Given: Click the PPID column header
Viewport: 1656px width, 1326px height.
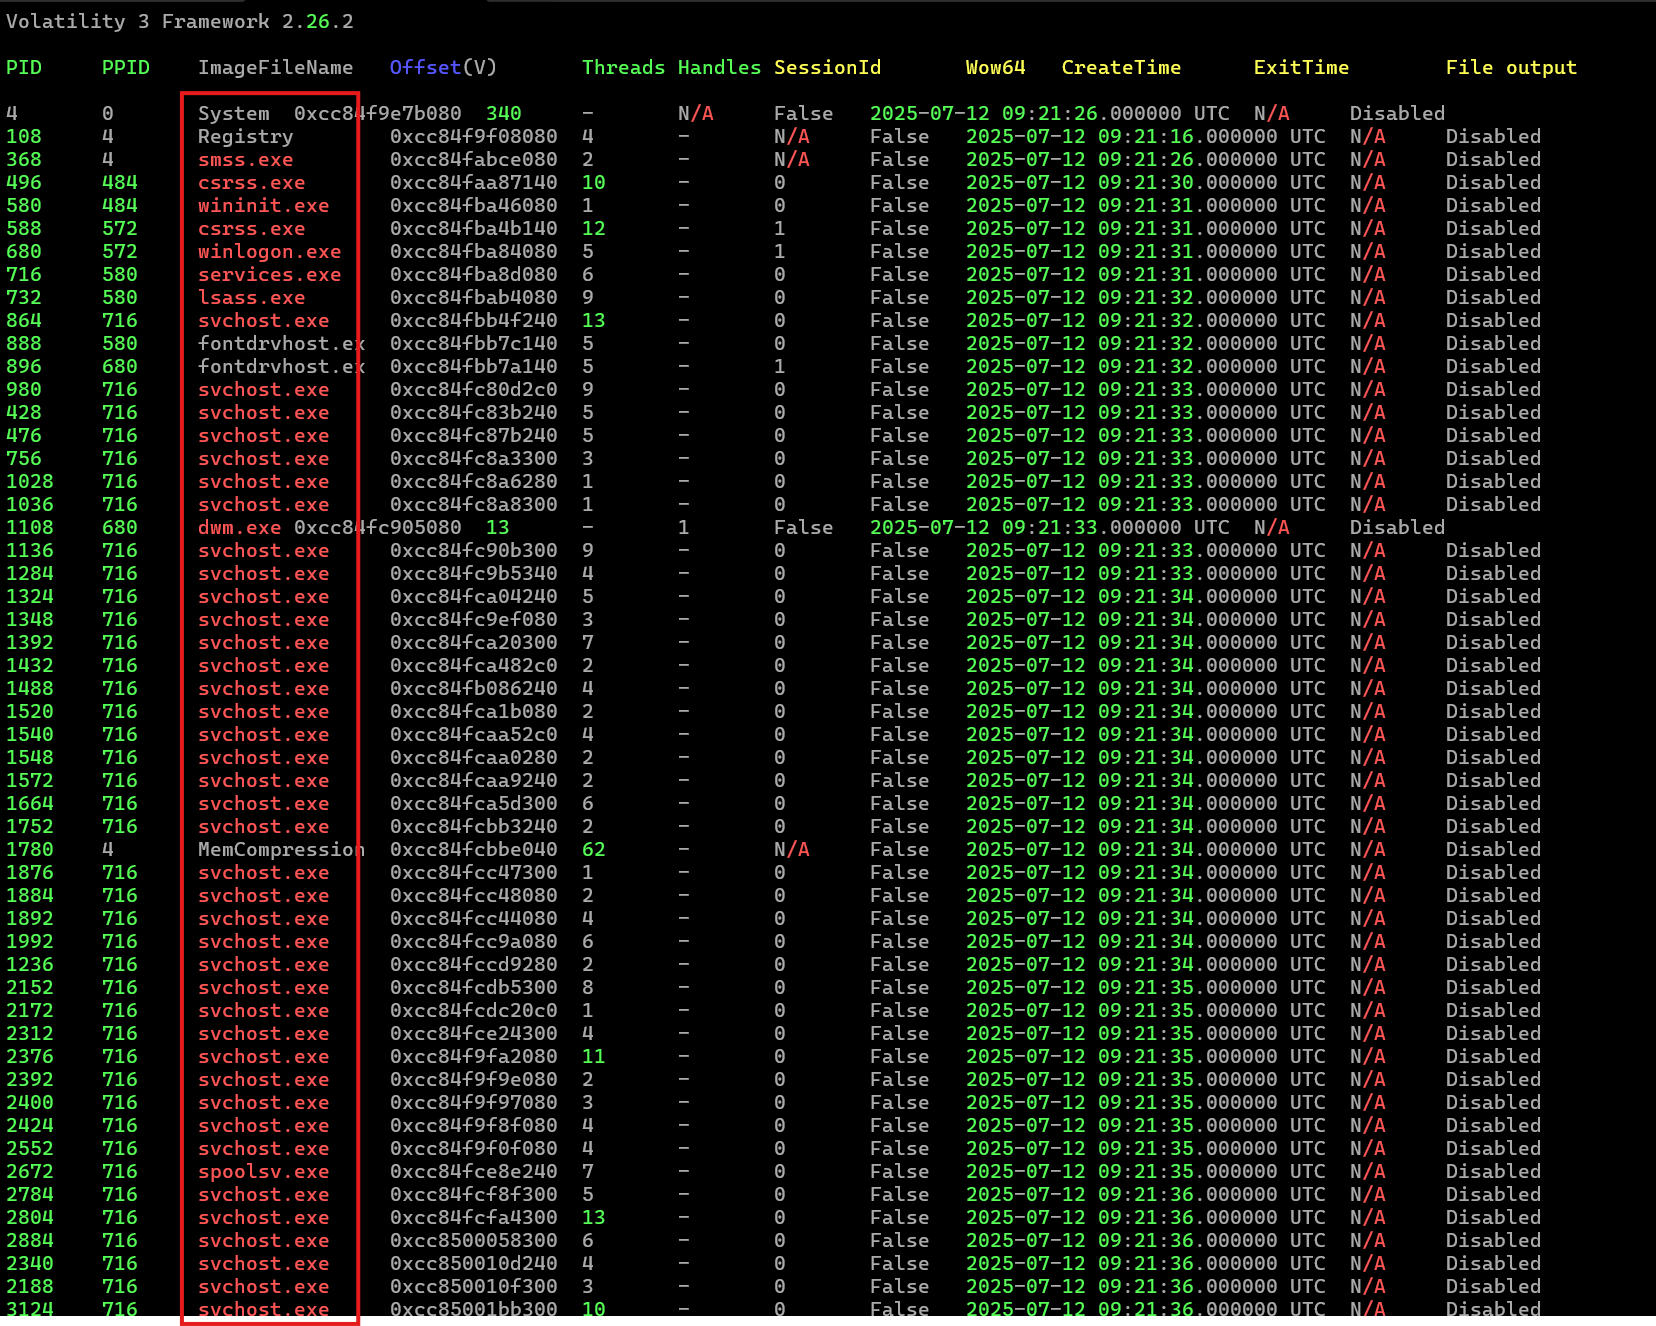Looking at the screenshot, I should click(x=125, y=67).
